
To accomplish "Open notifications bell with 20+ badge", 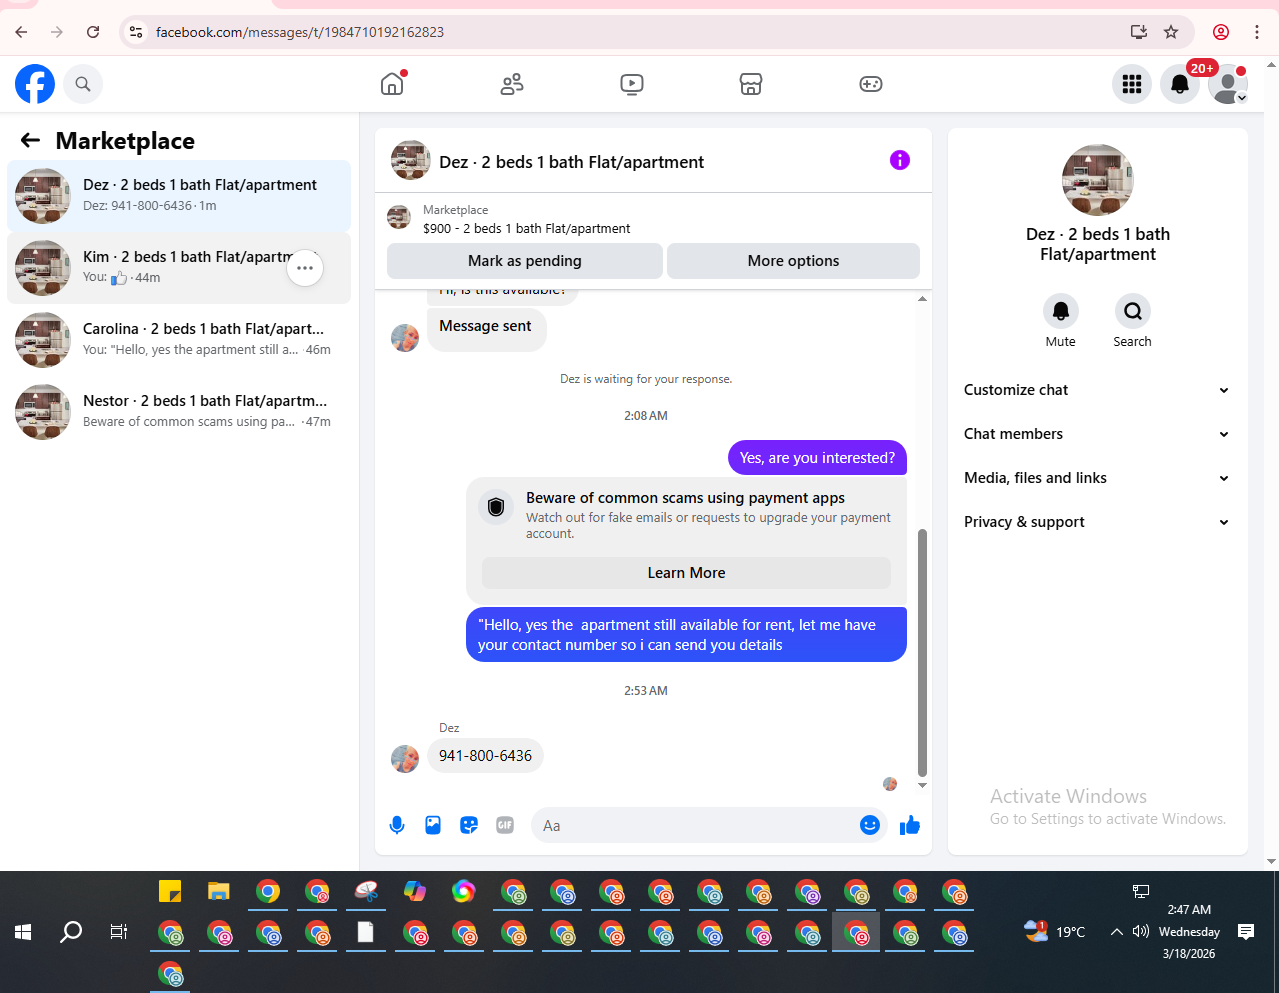I will click(x=1180, y=84).
